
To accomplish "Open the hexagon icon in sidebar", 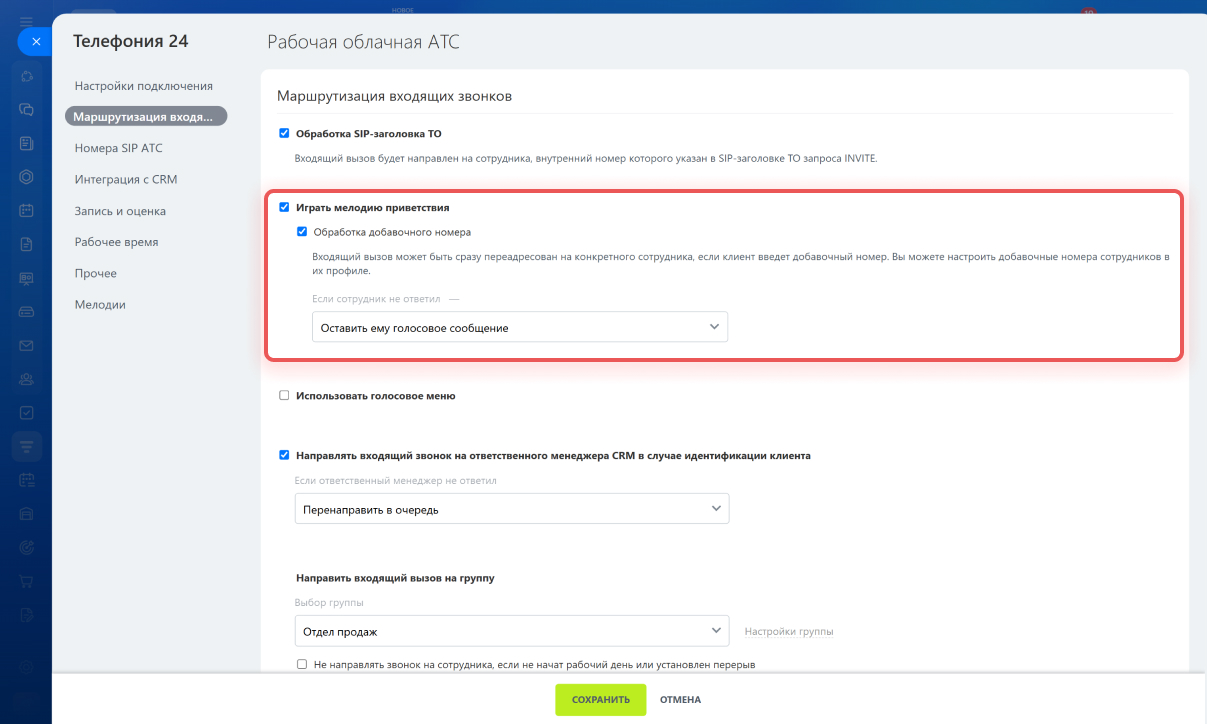I will 27,176.
